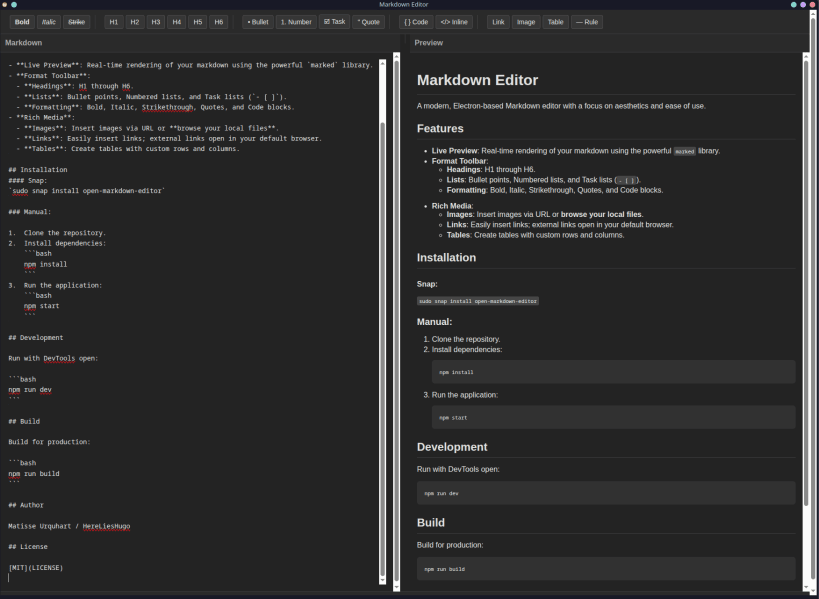Image resolution: width=819 pixels, height=599 pixels.
Task: Open the Link insert button
Action: click(x=498, y=22)
